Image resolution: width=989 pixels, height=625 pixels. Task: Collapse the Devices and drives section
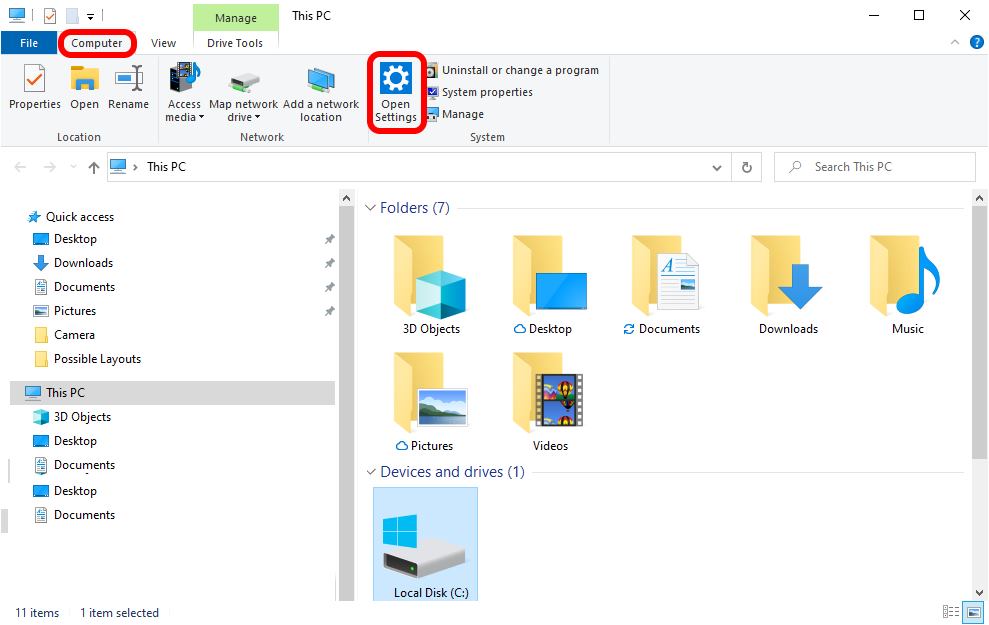[x=372, y=471]
